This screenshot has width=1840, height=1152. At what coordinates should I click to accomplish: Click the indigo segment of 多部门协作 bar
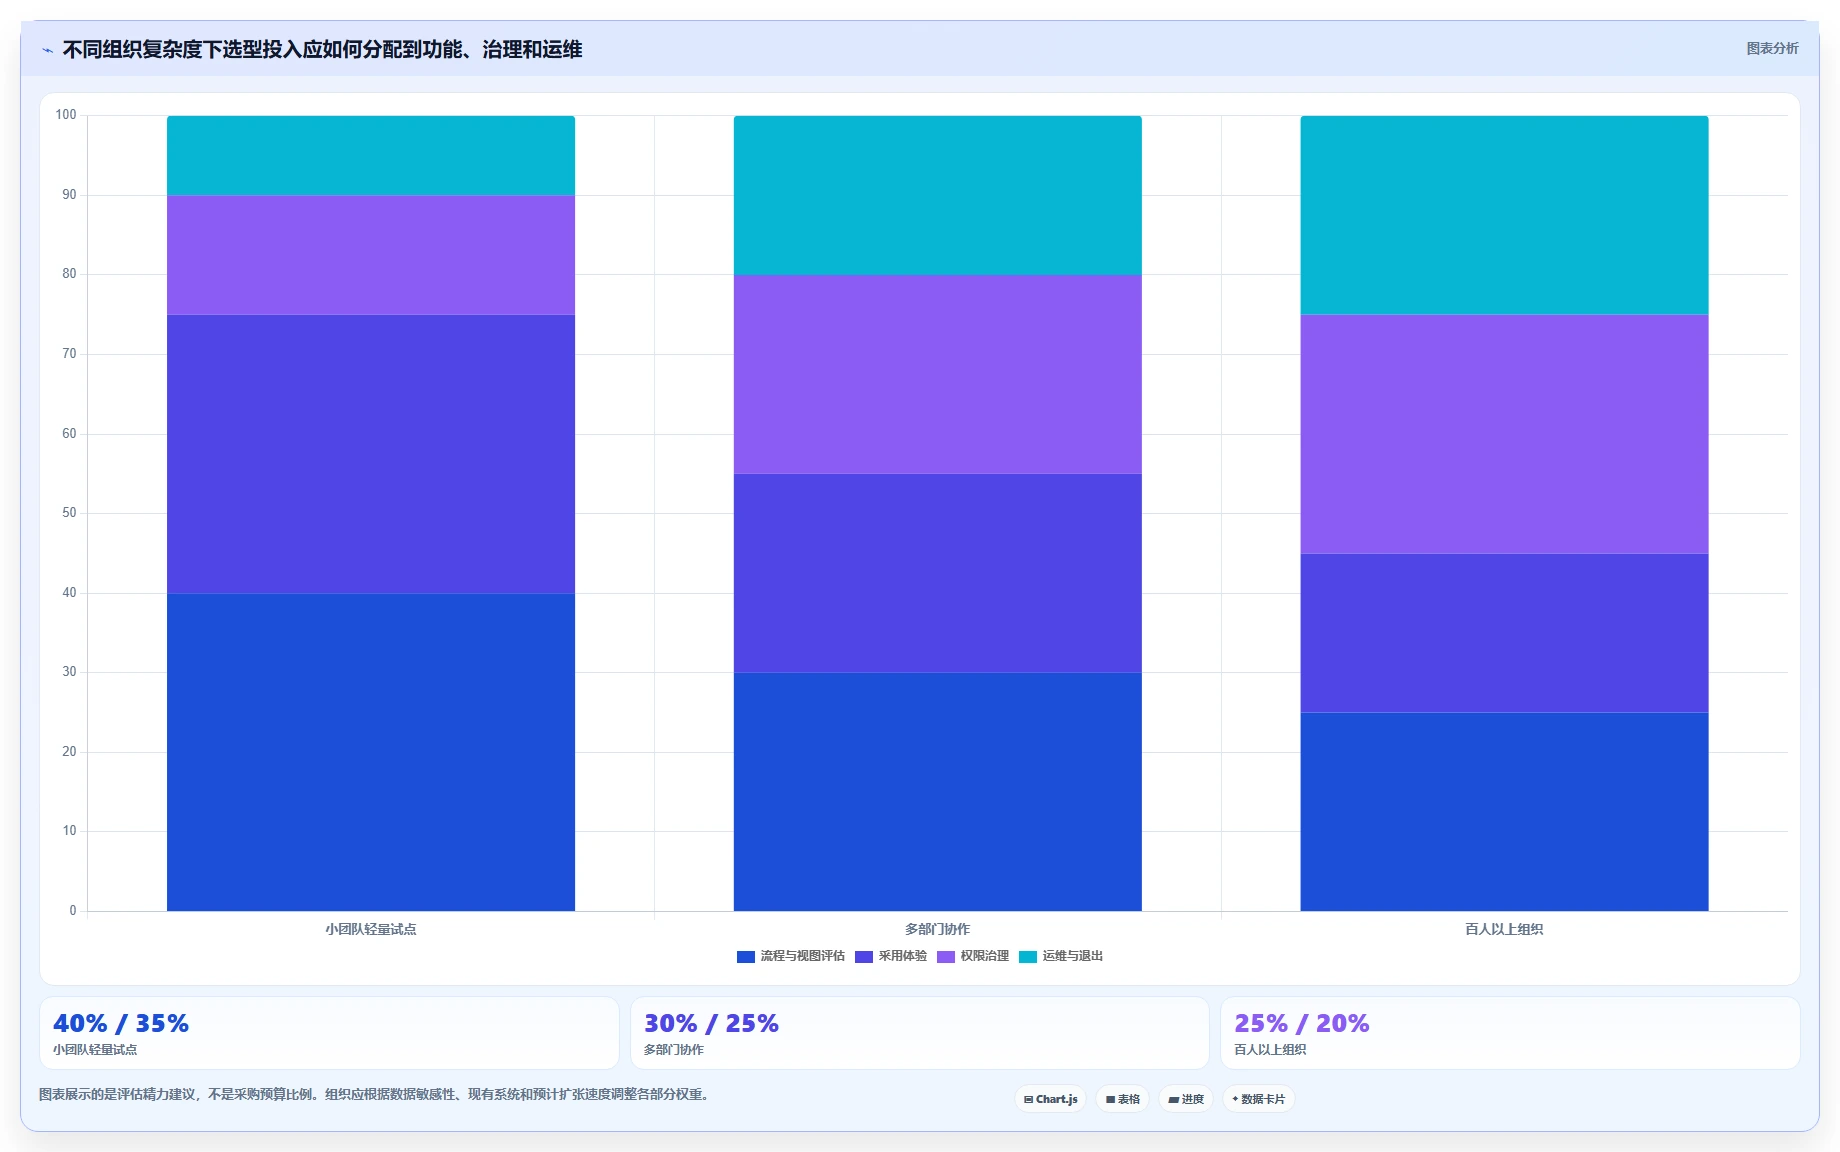(938, 573)
